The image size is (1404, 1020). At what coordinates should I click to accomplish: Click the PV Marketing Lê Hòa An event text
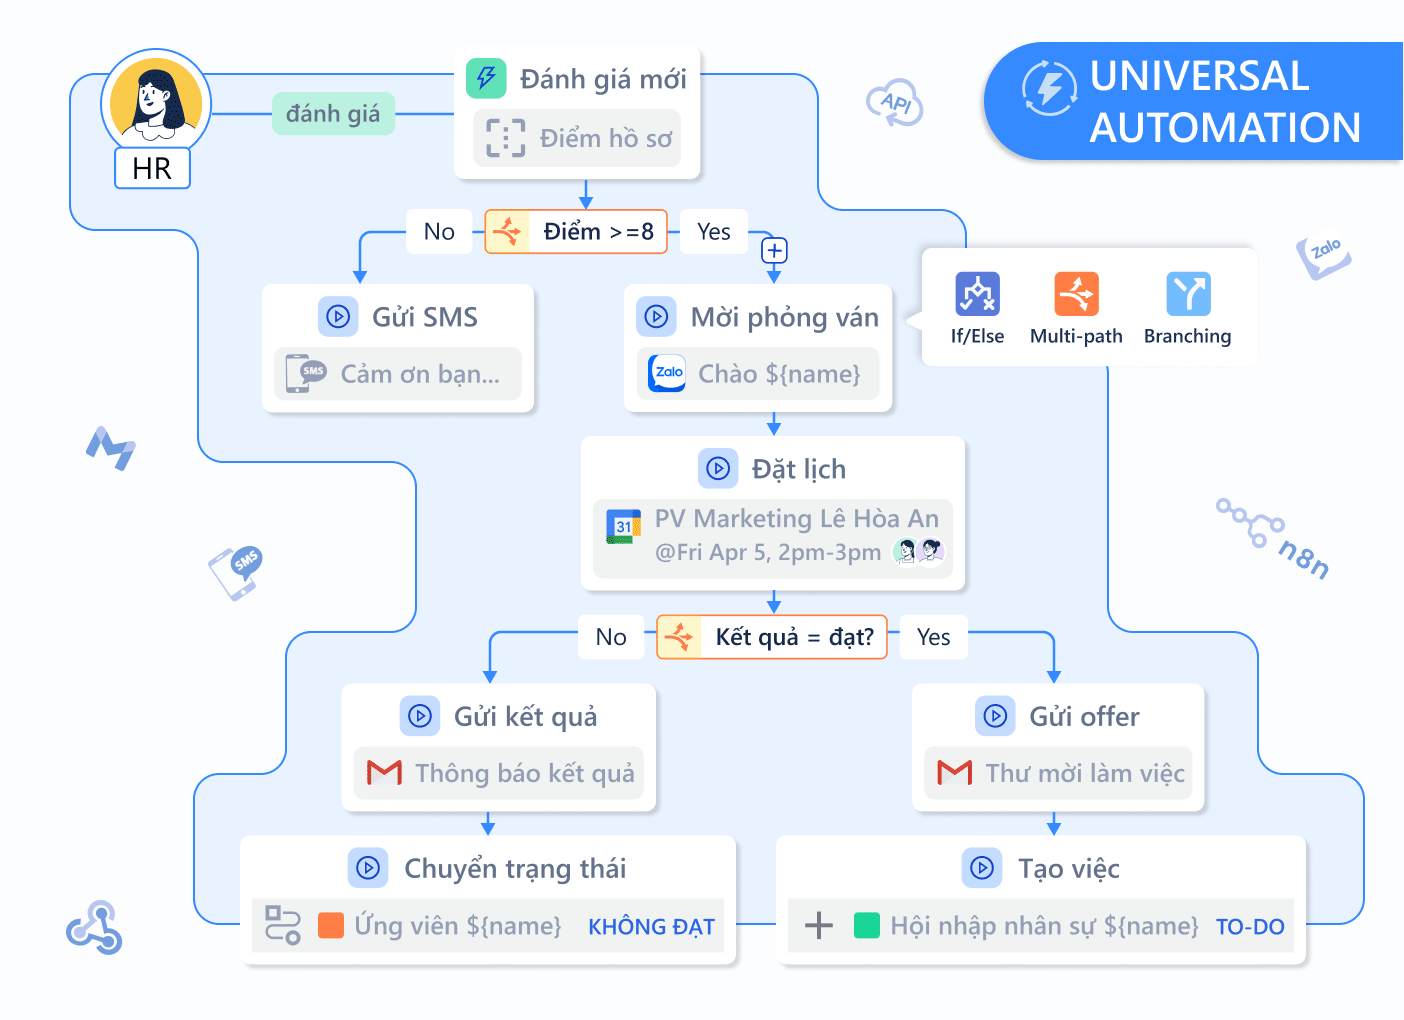797,518
